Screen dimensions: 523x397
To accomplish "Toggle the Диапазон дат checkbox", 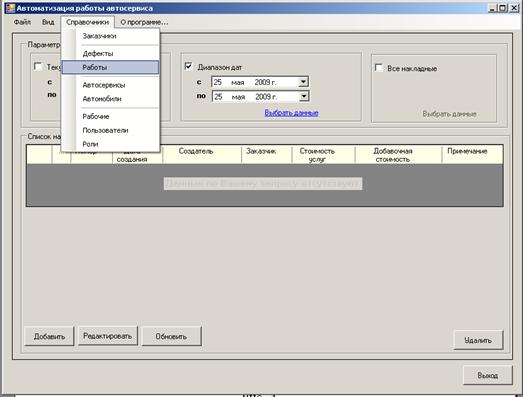I will pyautogui.click(x=188, y=66).
